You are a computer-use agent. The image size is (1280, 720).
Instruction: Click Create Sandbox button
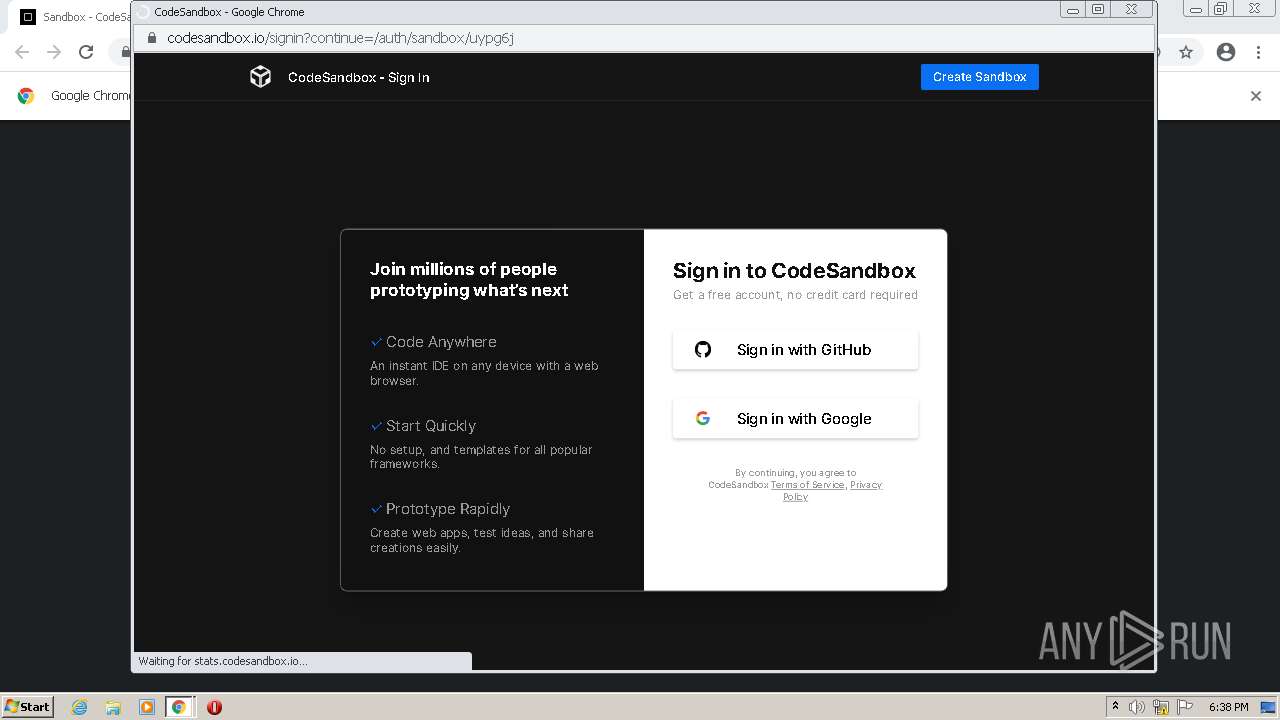[979, 77]
